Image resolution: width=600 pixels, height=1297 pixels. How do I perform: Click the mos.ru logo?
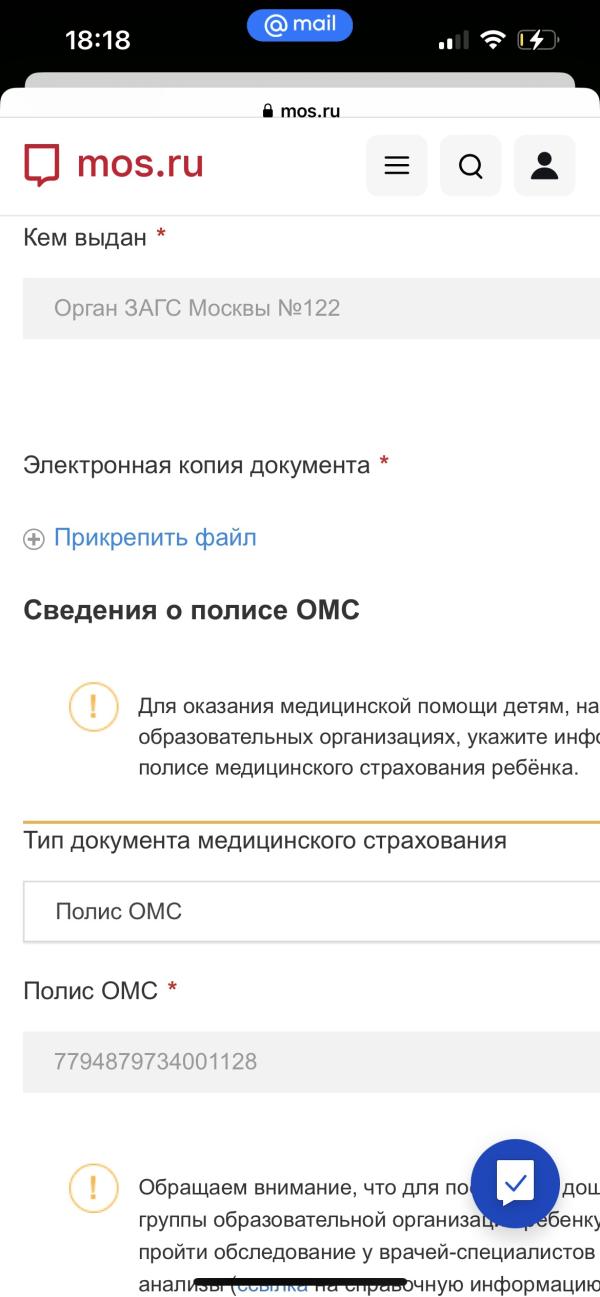click(x=114, y=164)
